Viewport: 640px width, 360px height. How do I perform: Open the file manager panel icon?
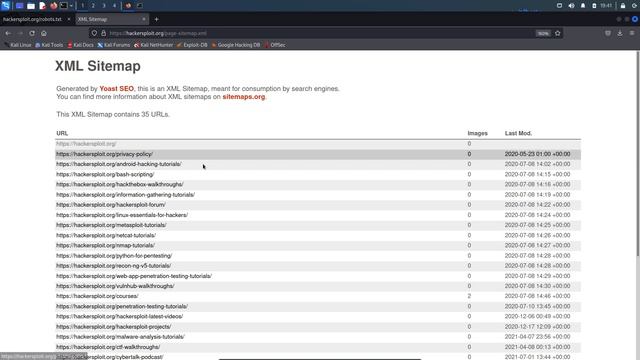click(x=31, y=6)
